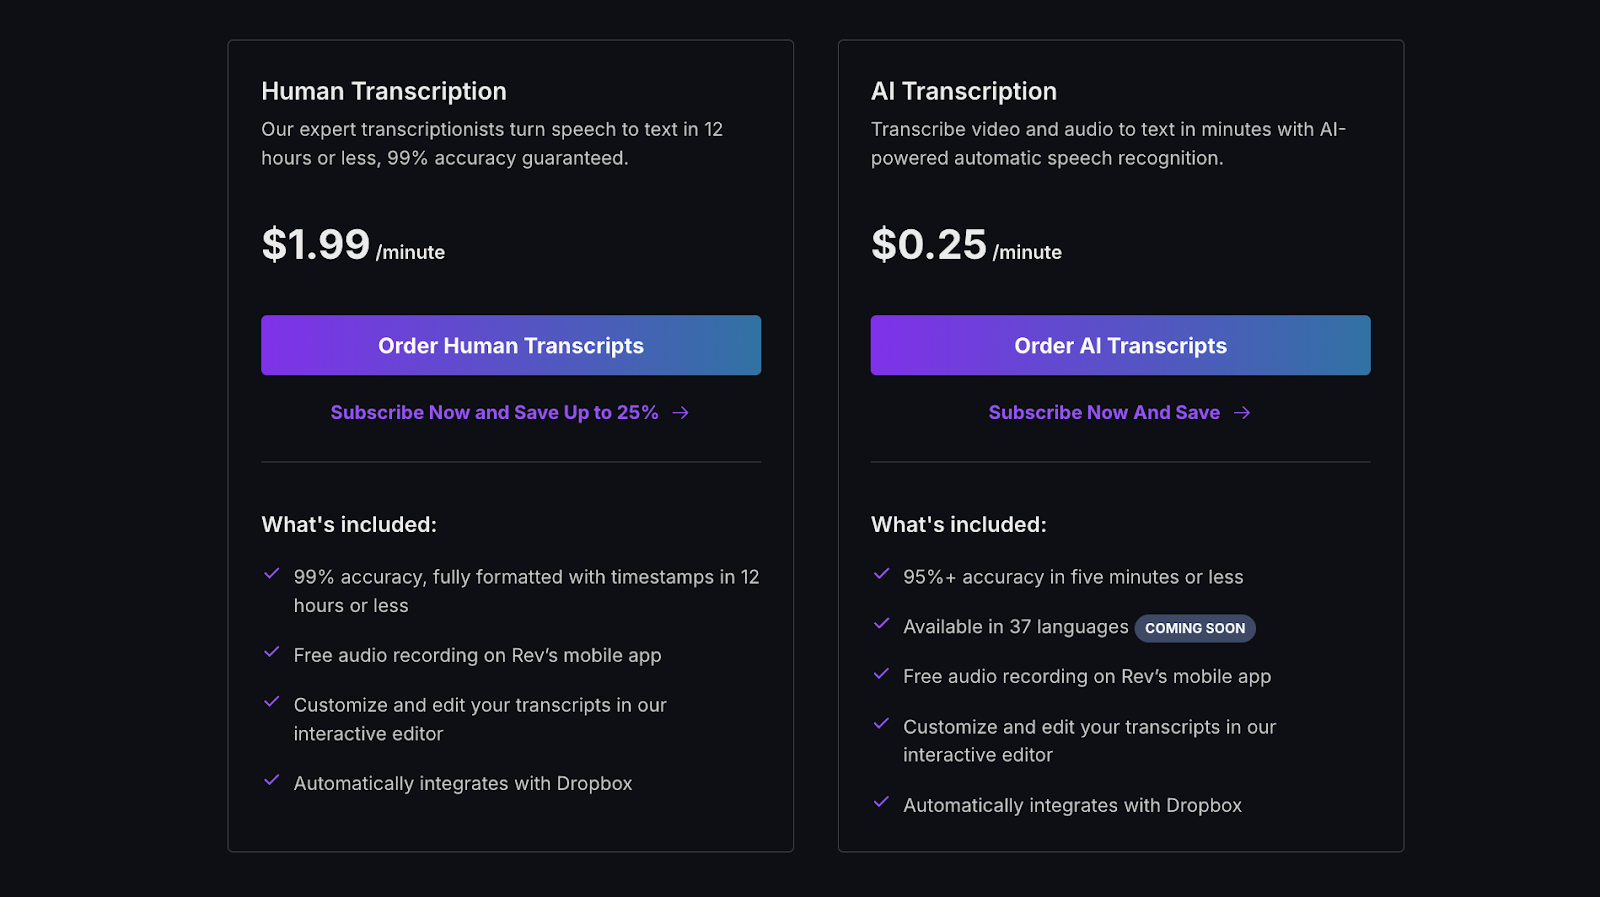Click checkmark beside AI plan mobile app recording
1600x897 pixels.
tap(881, 674)
